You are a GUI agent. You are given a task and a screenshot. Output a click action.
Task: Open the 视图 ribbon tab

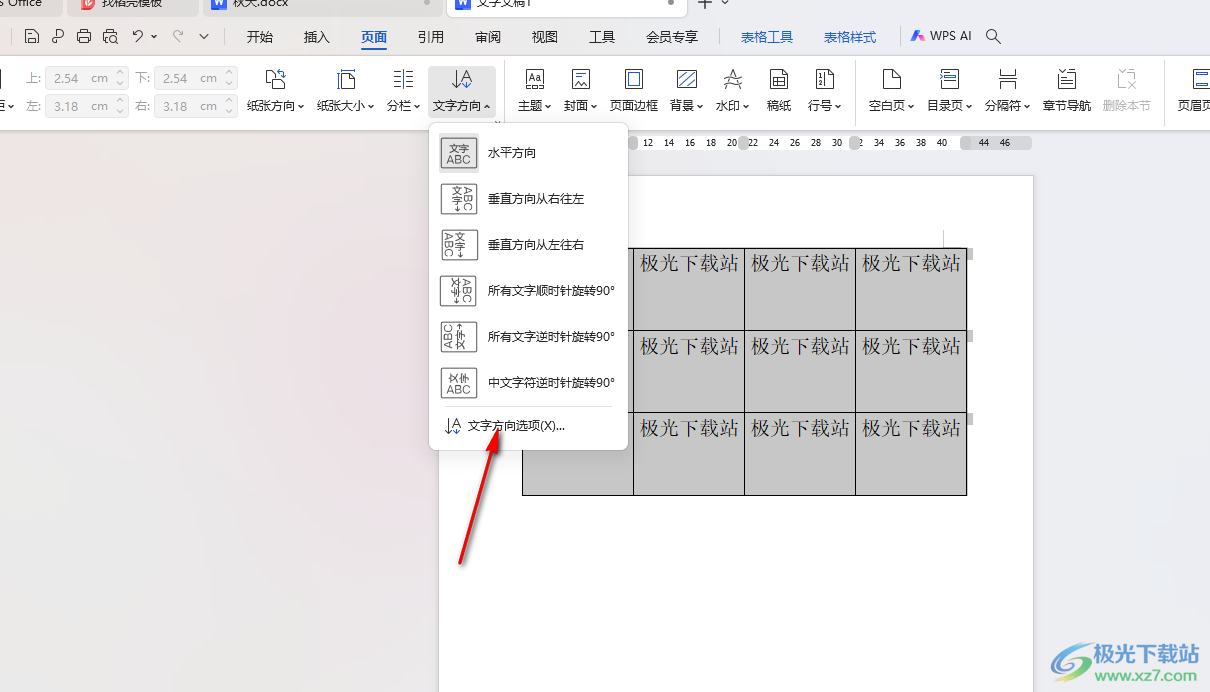(x=545, y=37)
